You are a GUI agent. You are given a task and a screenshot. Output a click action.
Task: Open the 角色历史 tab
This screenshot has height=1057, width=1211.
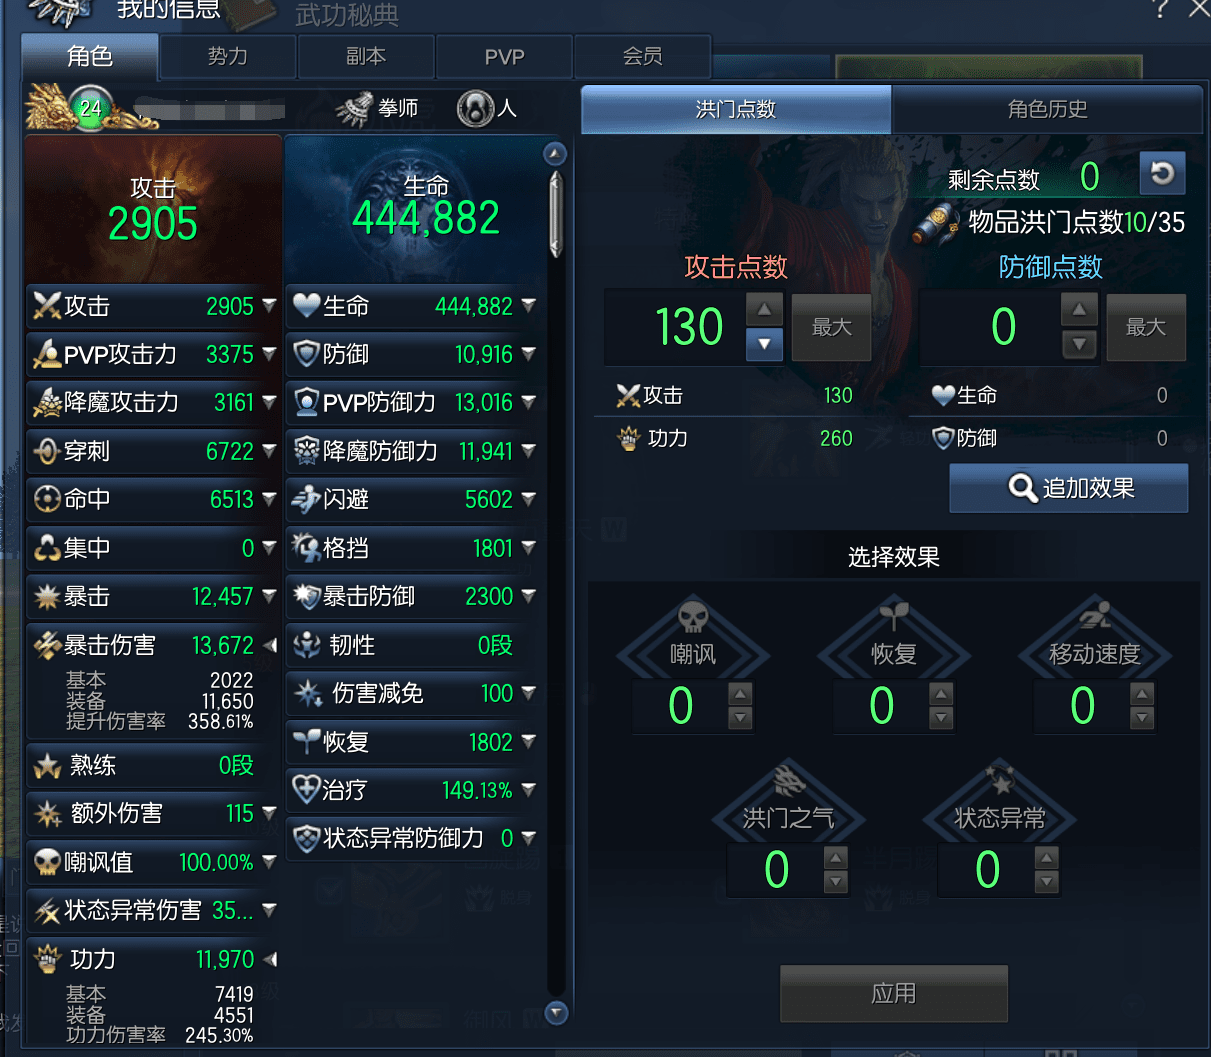tap(1047, 109)
